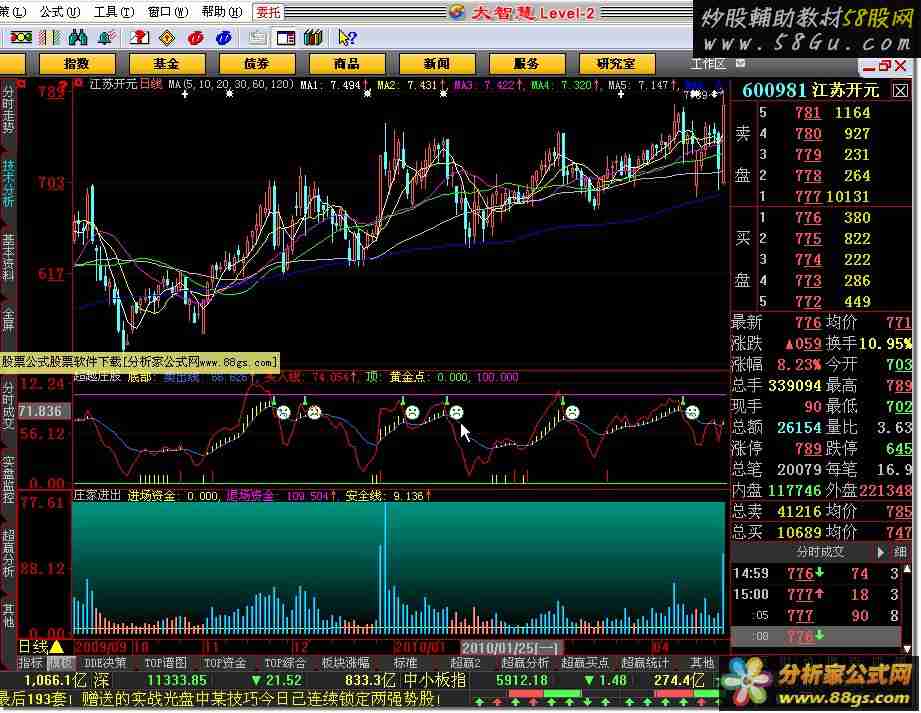Image resolution: width=921 pixels, height=713 pixels.
Task: Open the 工作区 workspace dropdown
Action: [x=740, y=62]
